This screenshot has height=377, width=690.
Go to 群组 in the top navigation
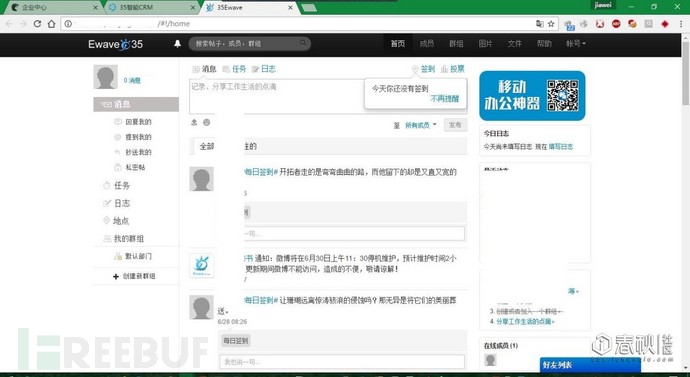click(456, 44)
